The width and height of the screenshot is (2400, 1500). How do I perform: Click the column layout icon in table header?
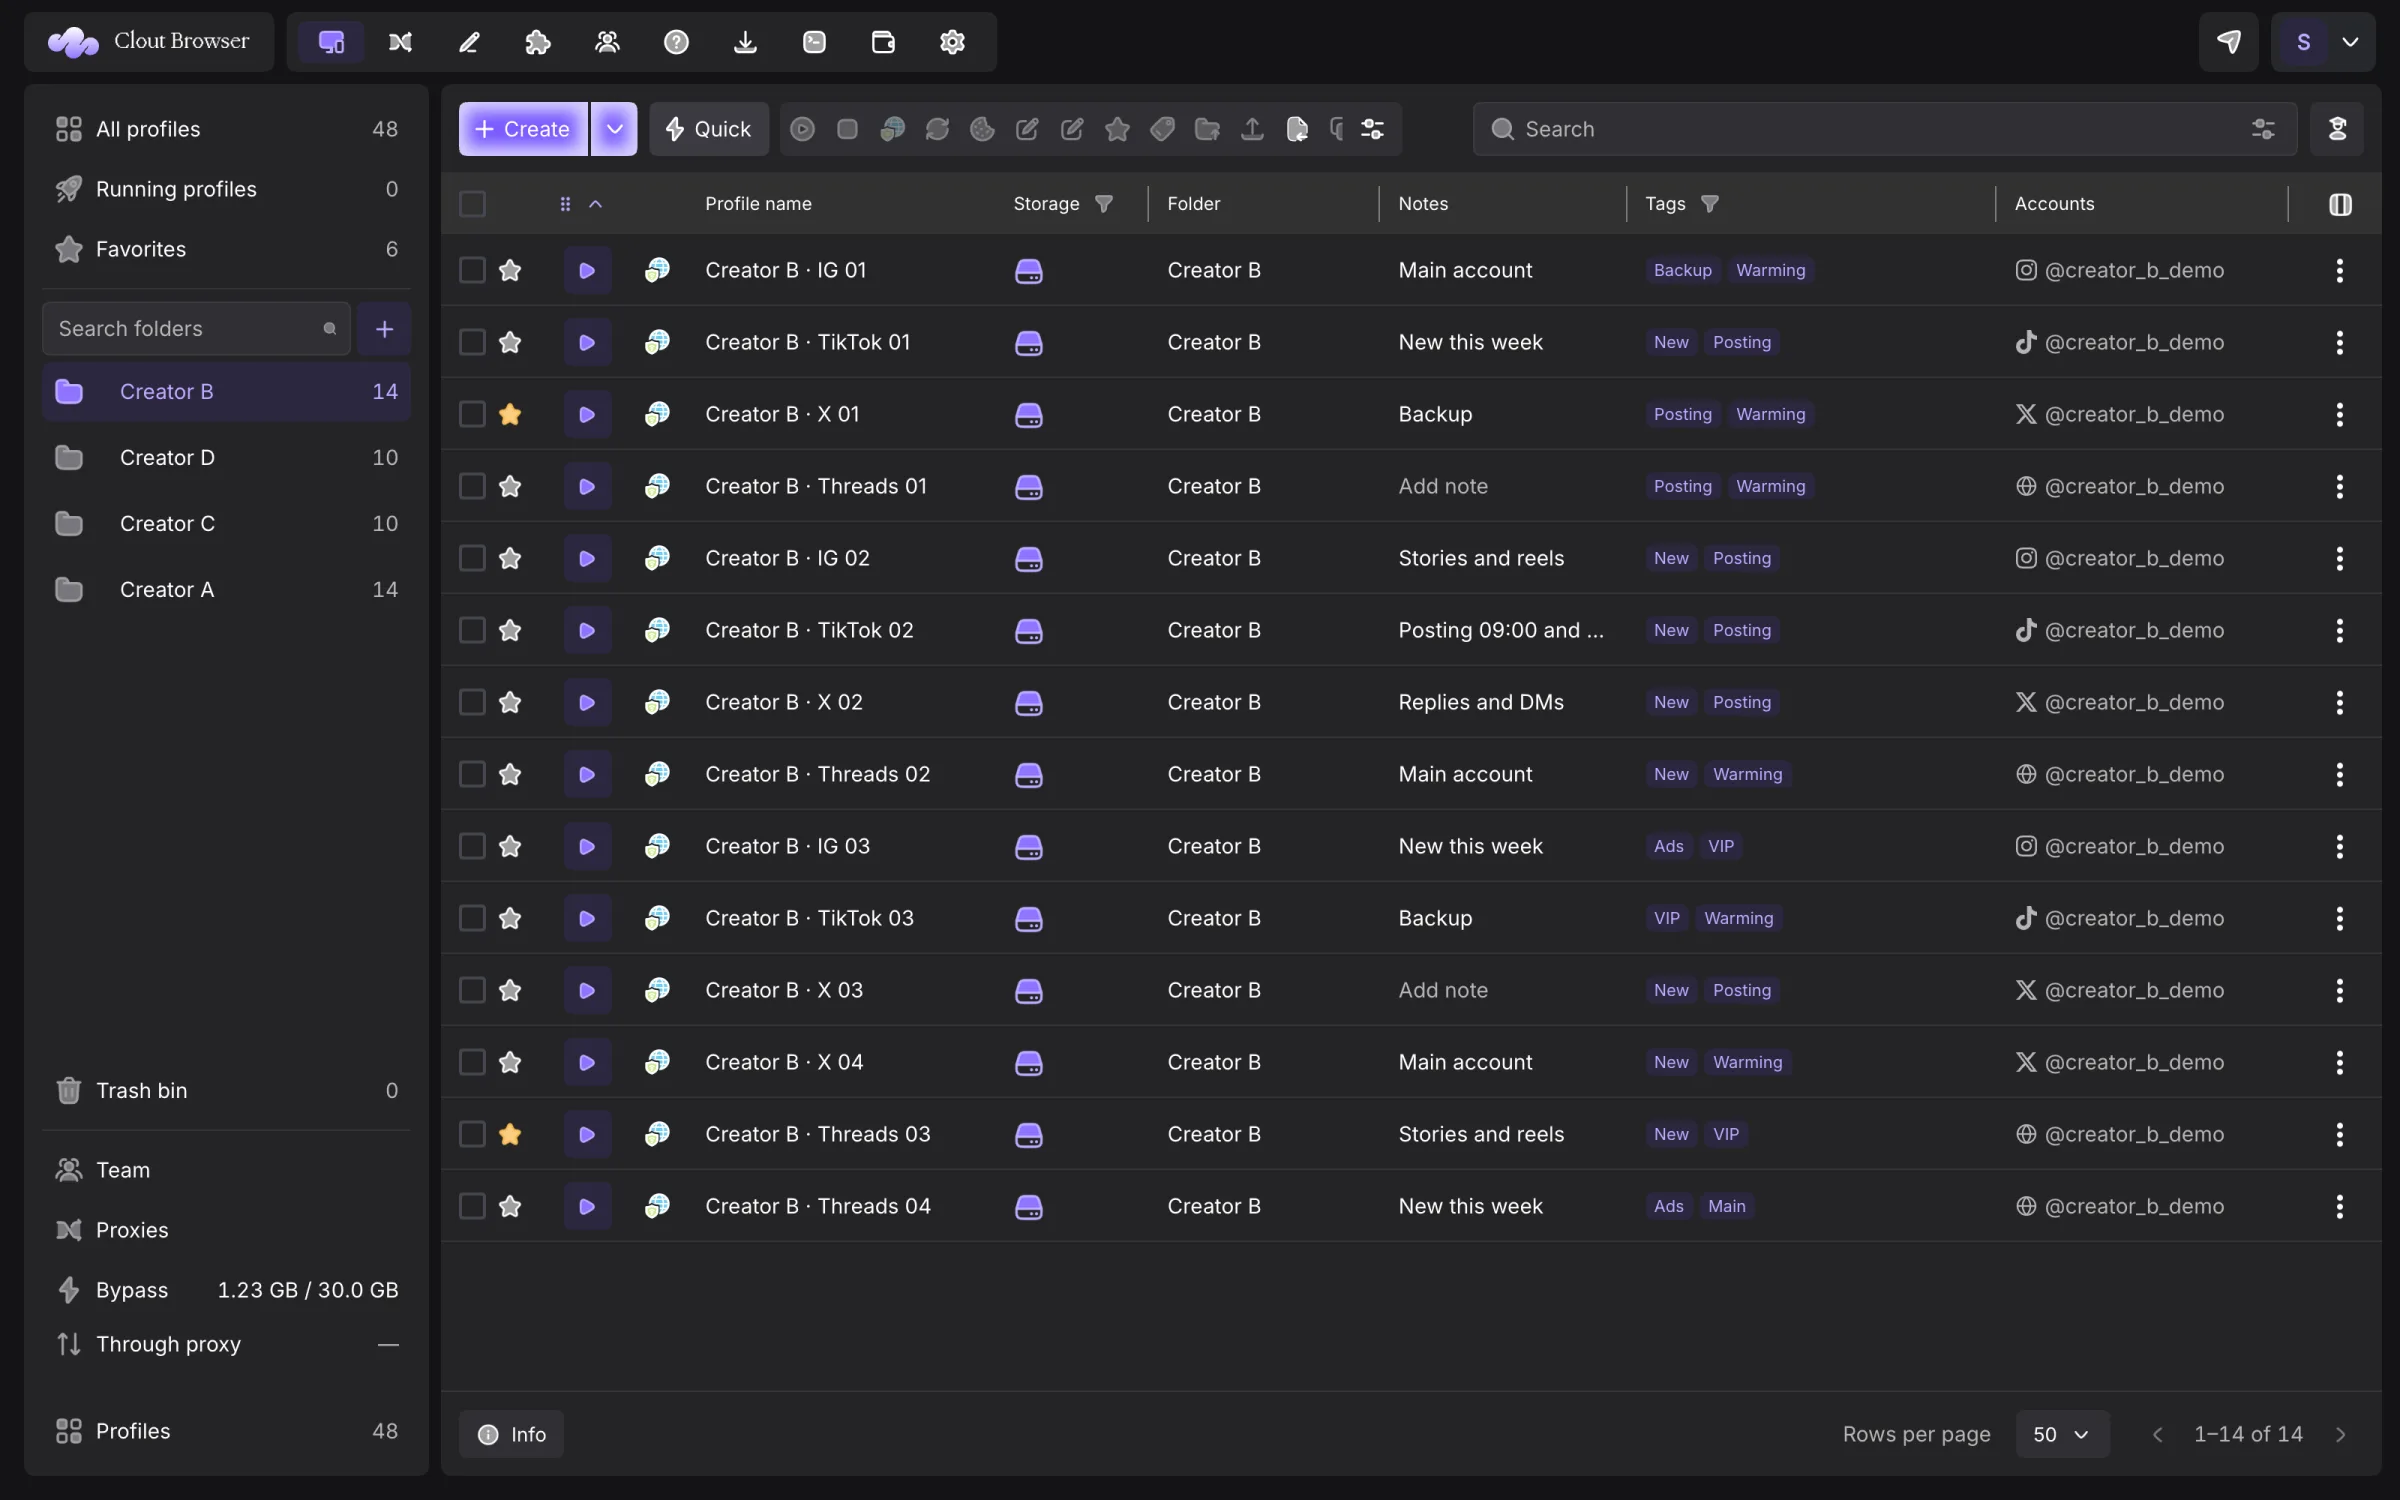click(x=2340, y=204)
